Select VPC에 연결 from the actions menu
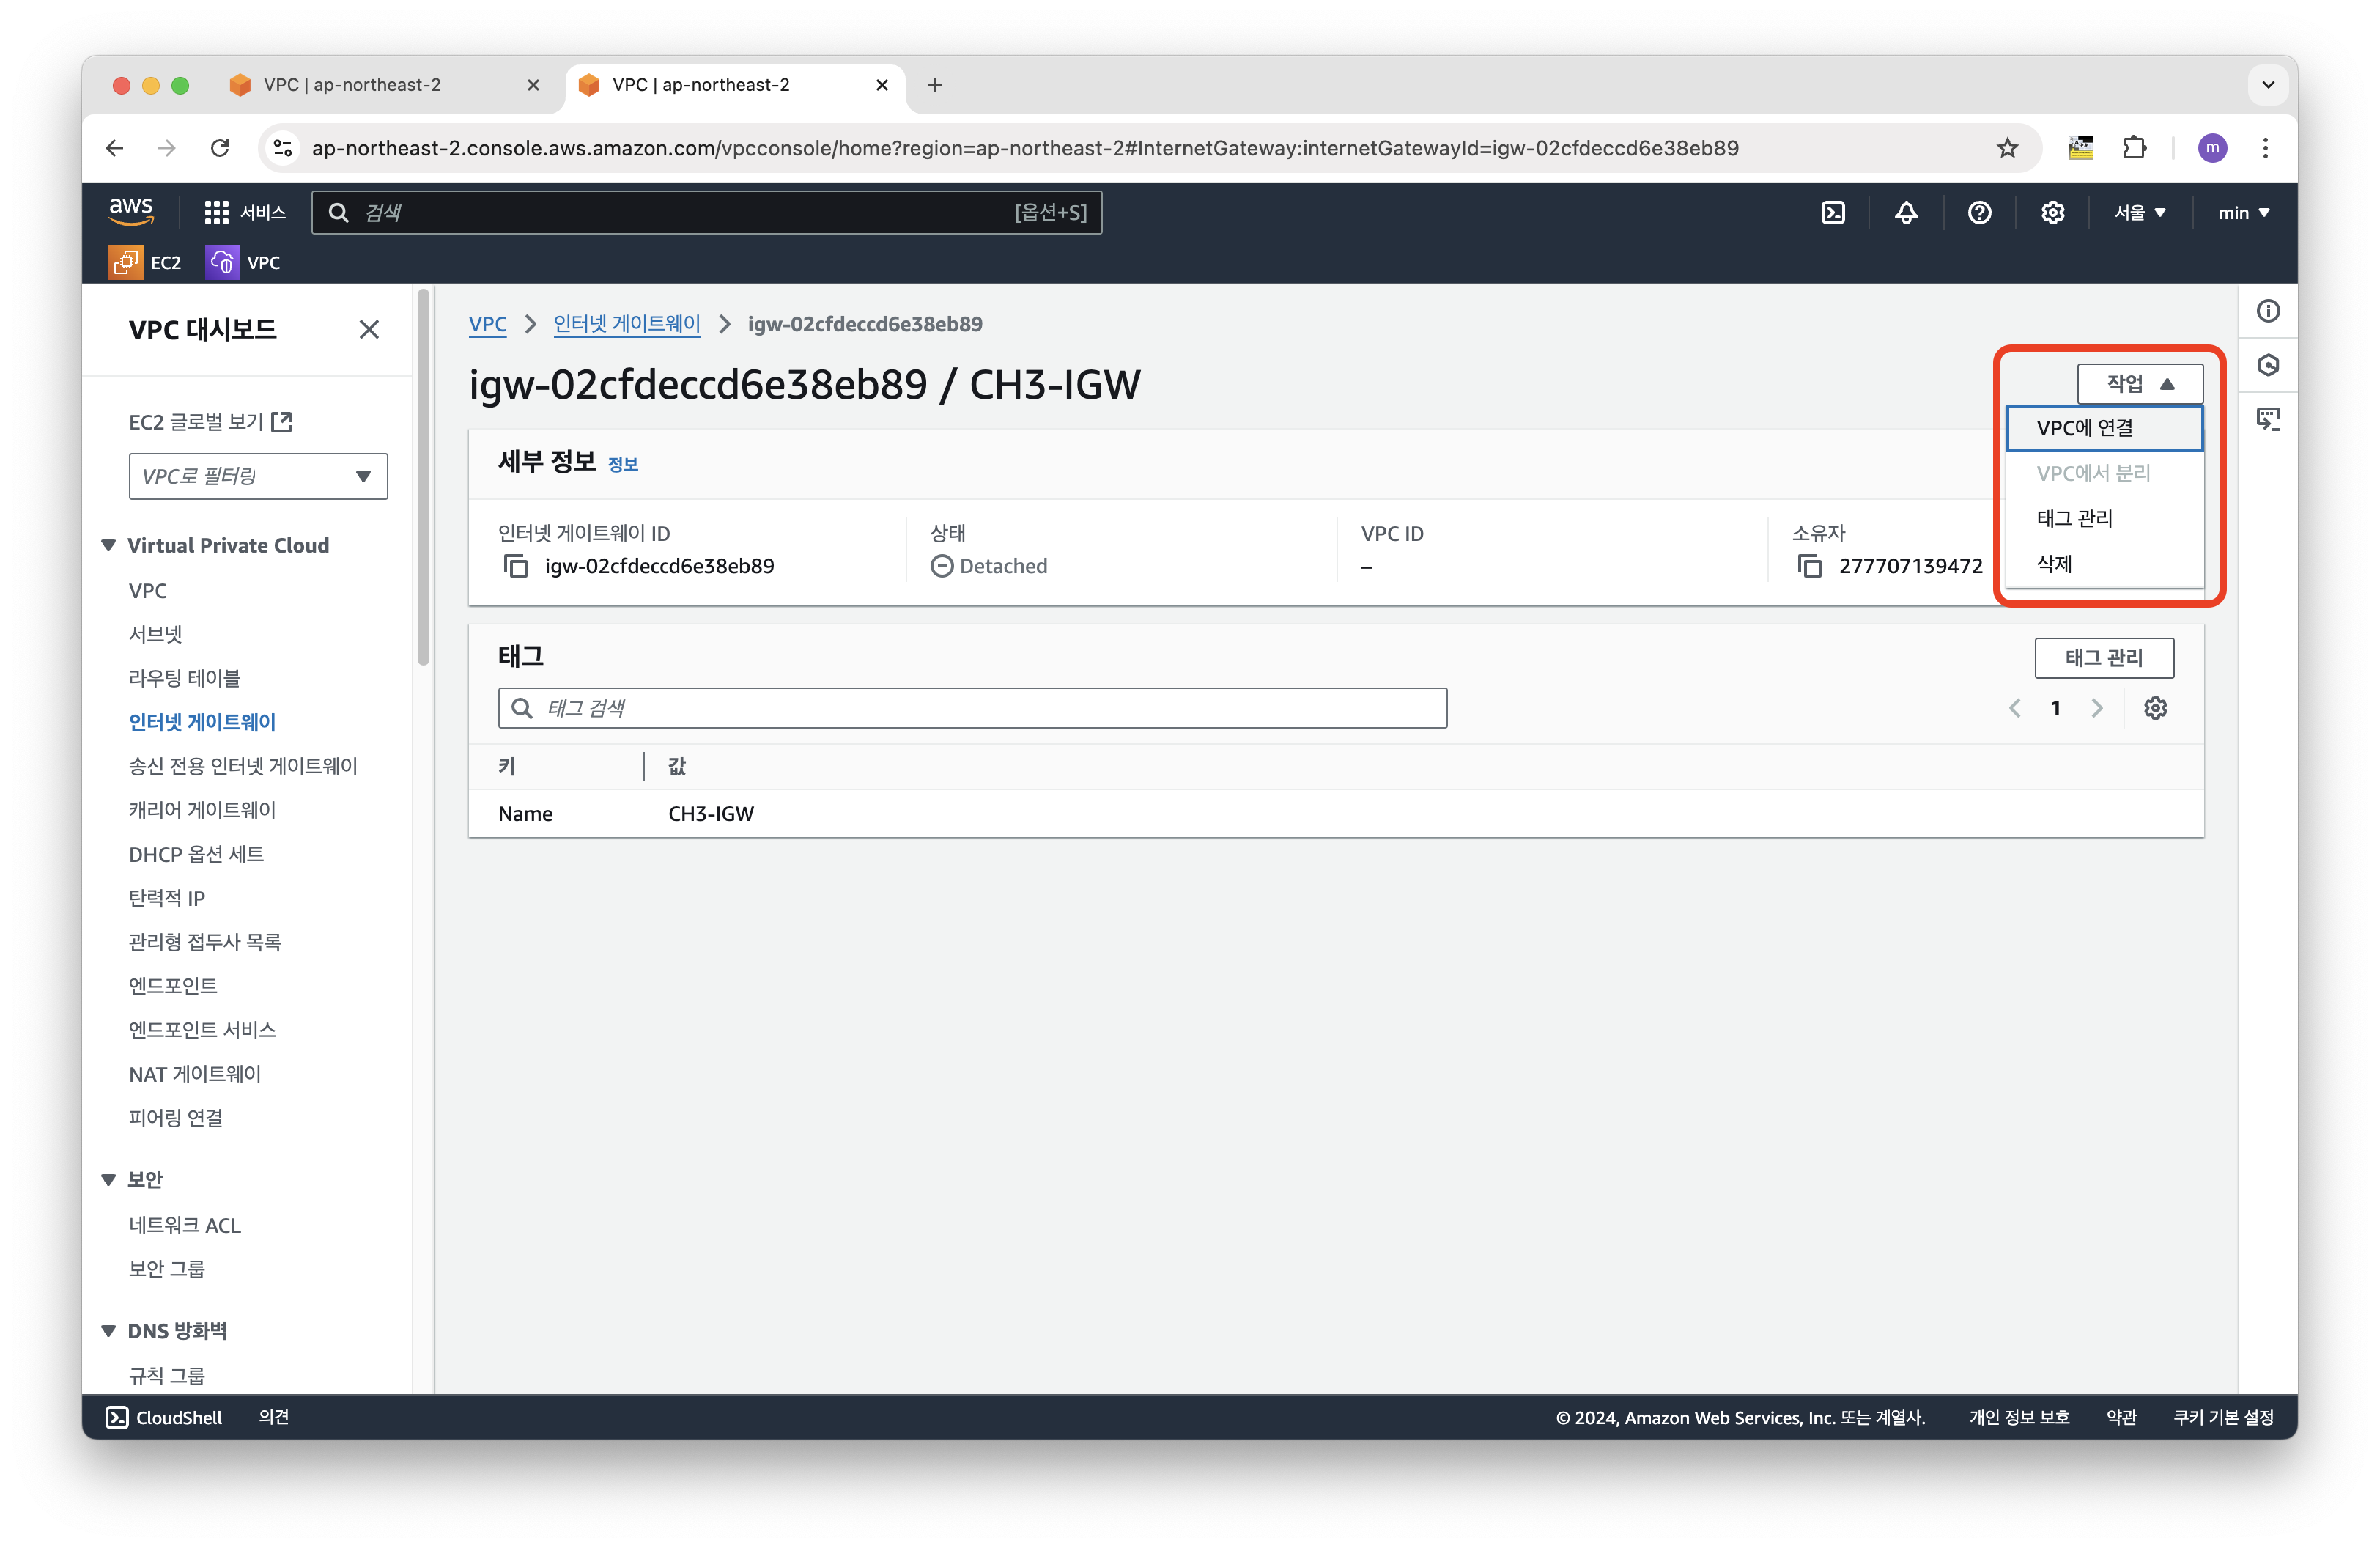The image size is (2380, 1548). (x=2086, y=428)
